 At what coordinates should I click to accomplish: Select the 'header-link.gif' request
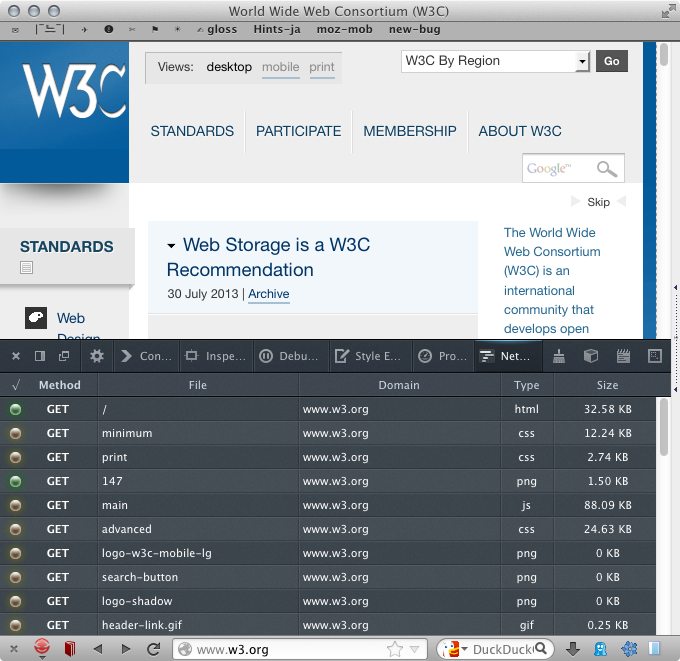pyautogui.click(x=328, y=625)
